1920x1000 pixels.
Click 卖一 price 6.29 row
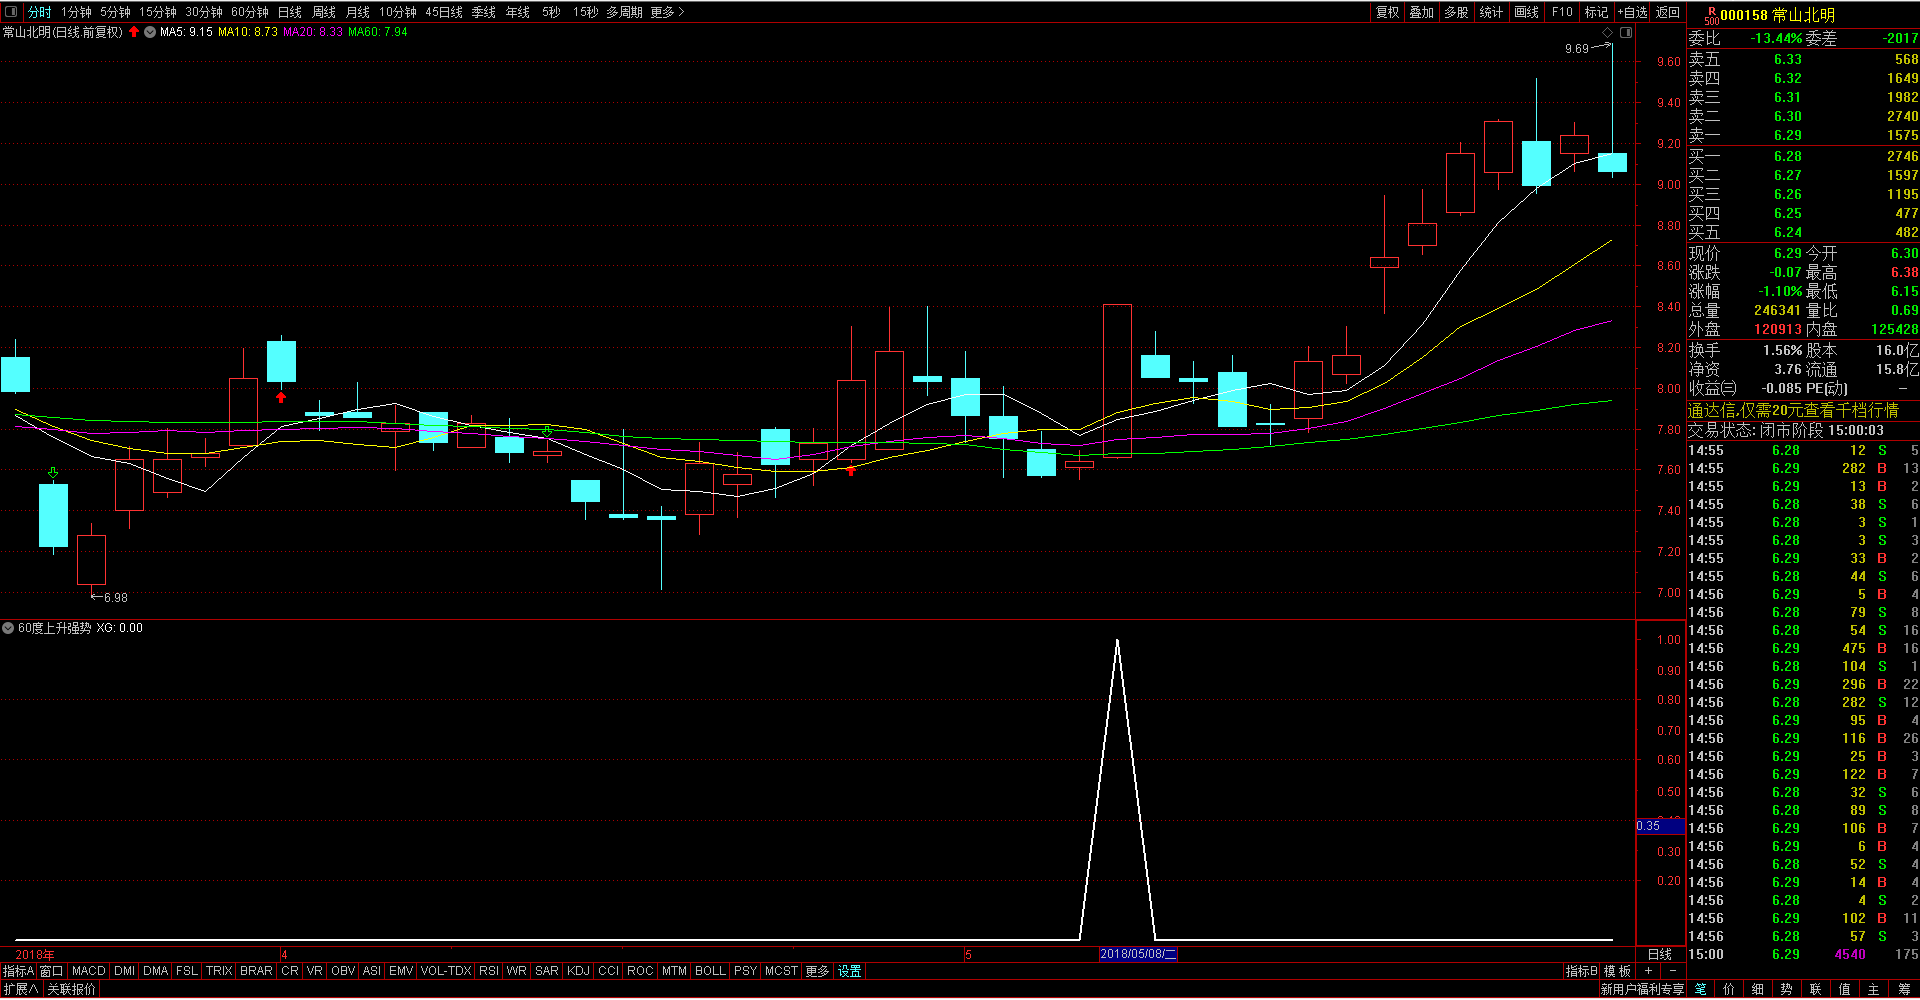point(1803,135)
